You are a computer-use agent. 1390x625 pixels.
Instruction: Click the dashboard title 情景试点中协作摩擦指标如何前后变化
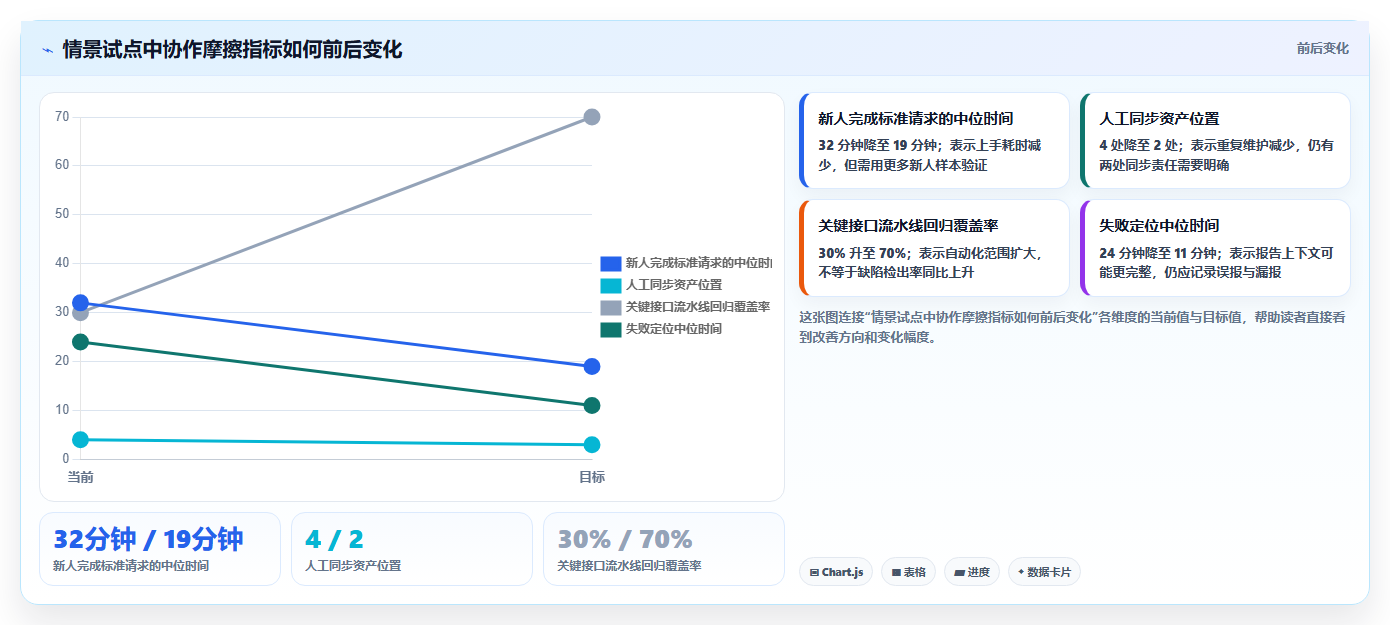pos(232,49)
